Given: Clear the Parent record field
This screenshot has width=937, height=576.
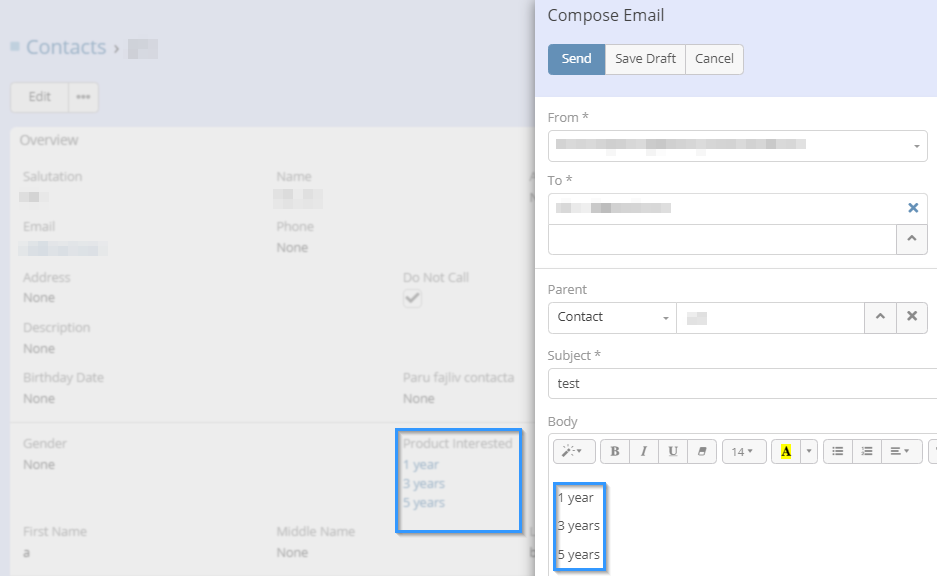Looking at the screenshot, I should point(911,317).
